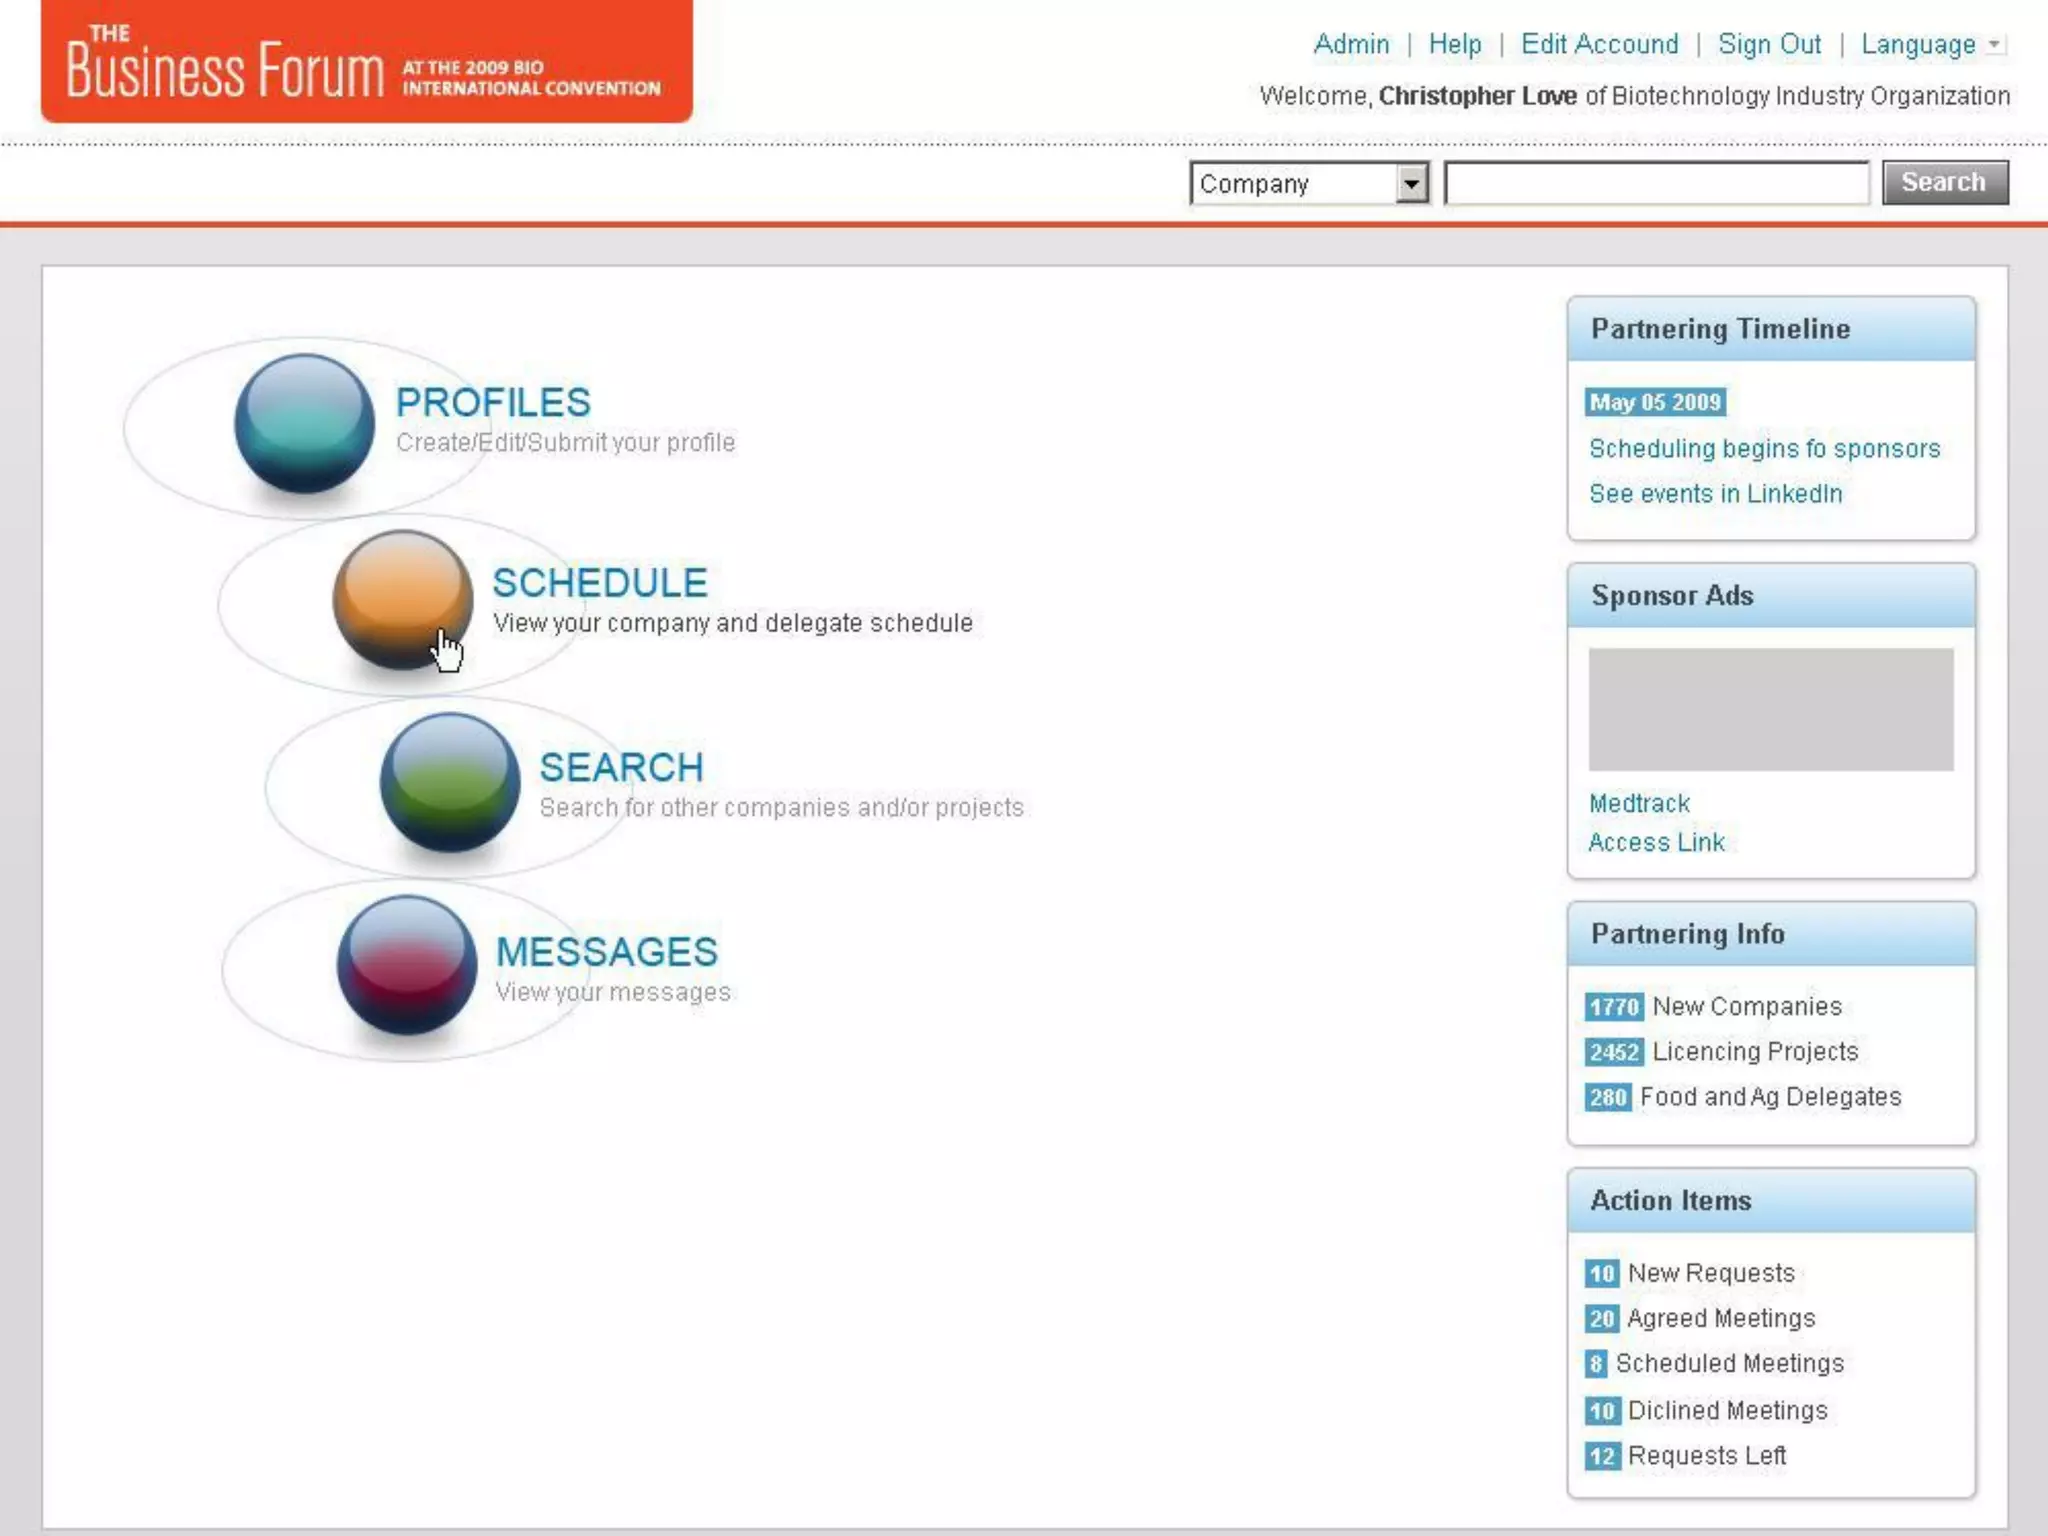Open the Scheduling begins for sponsors link
Image resolution: width=2048 pixels, height=1536 pixels.
1764,449
